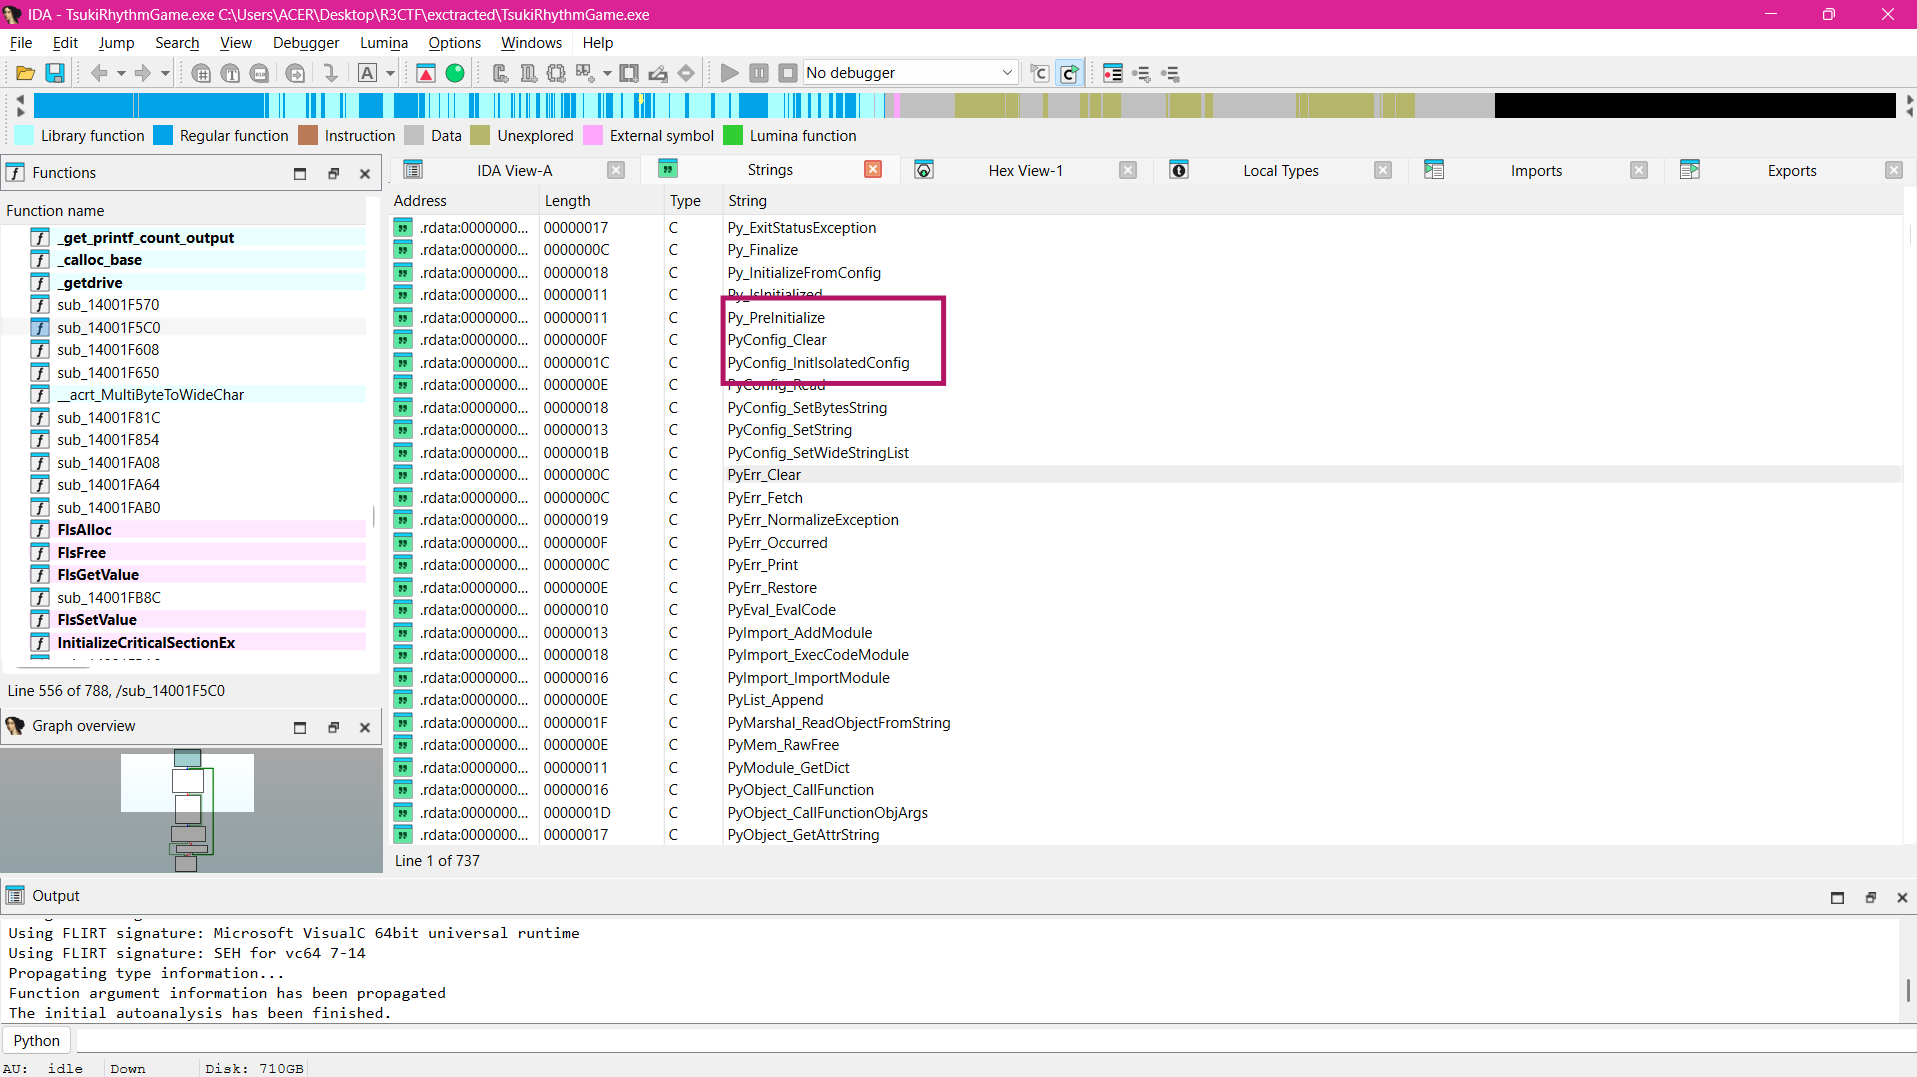Image resolution: width=1917 pixels, height=1077 pixels.
Task: Click the green circle toolbar icon
Action: tap(455, 73)
